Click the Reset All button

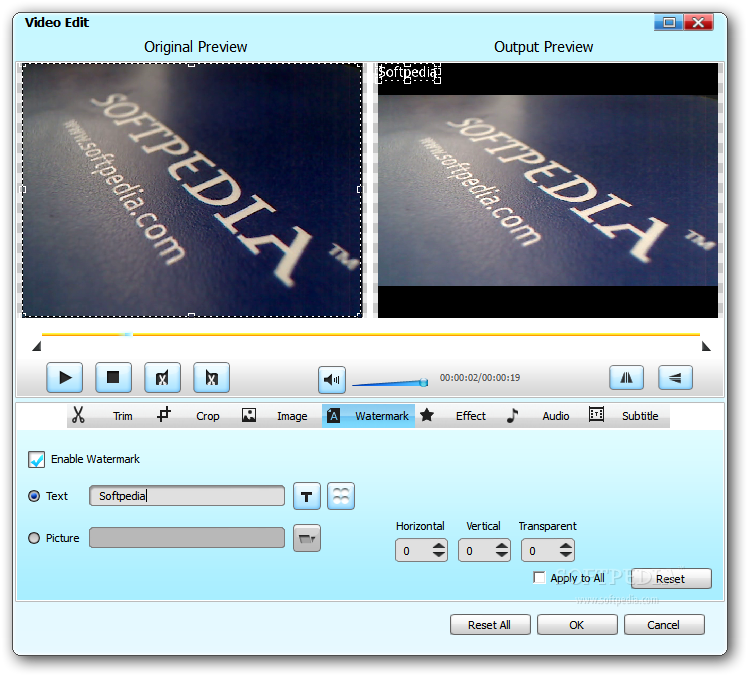pos(490,624)
